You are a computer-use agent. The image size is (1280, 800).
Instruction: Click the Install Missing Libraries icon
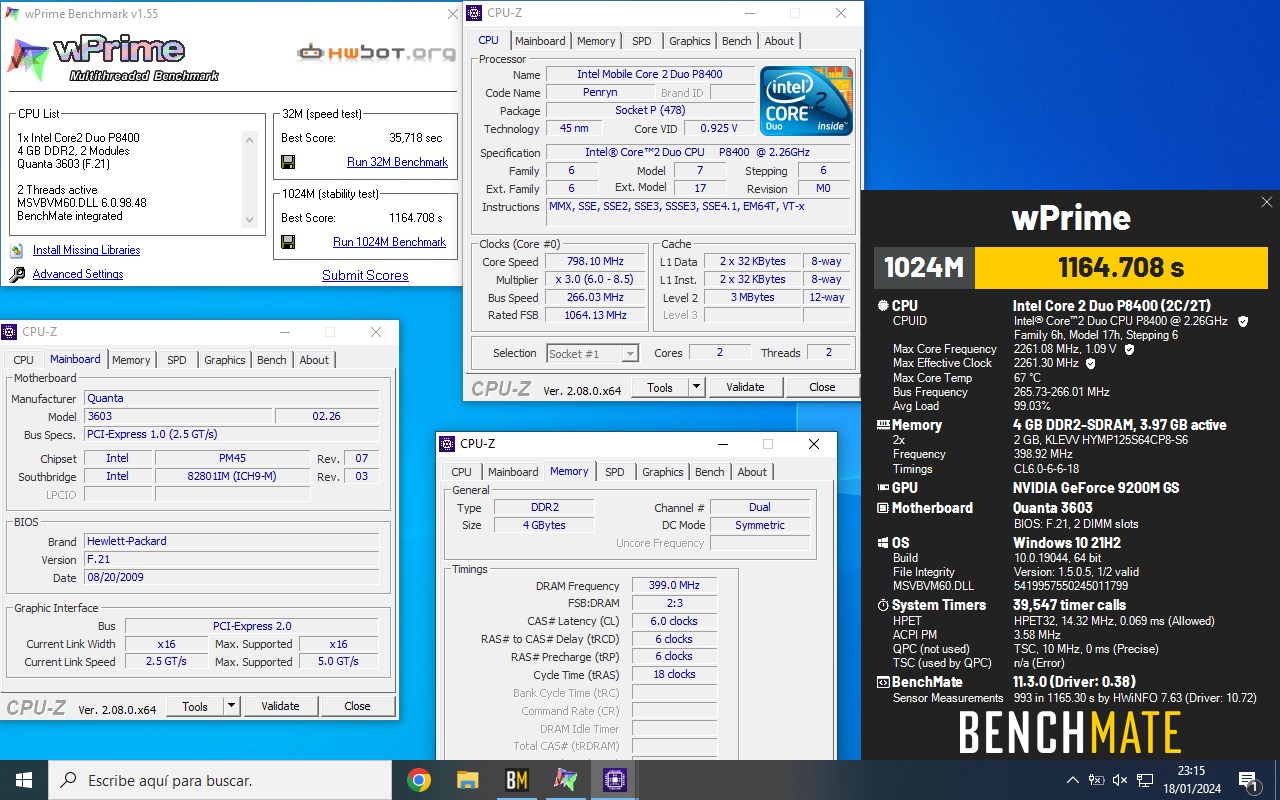(16, 250)
